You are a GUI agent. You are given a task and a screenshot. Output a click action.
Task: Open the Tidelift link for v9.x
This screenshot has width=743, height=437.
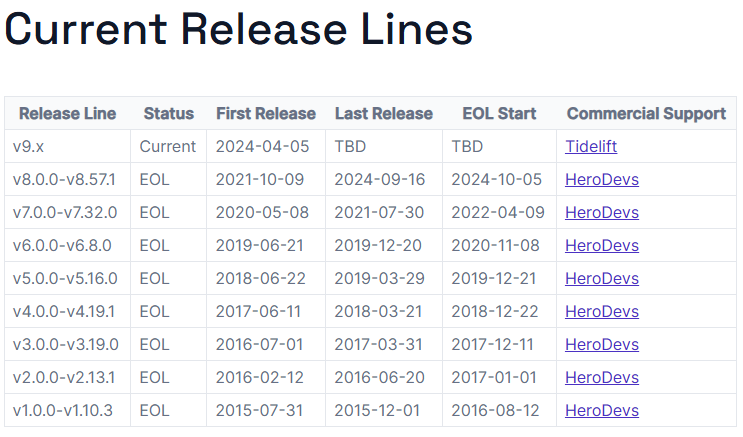click(x=590, y=147)
